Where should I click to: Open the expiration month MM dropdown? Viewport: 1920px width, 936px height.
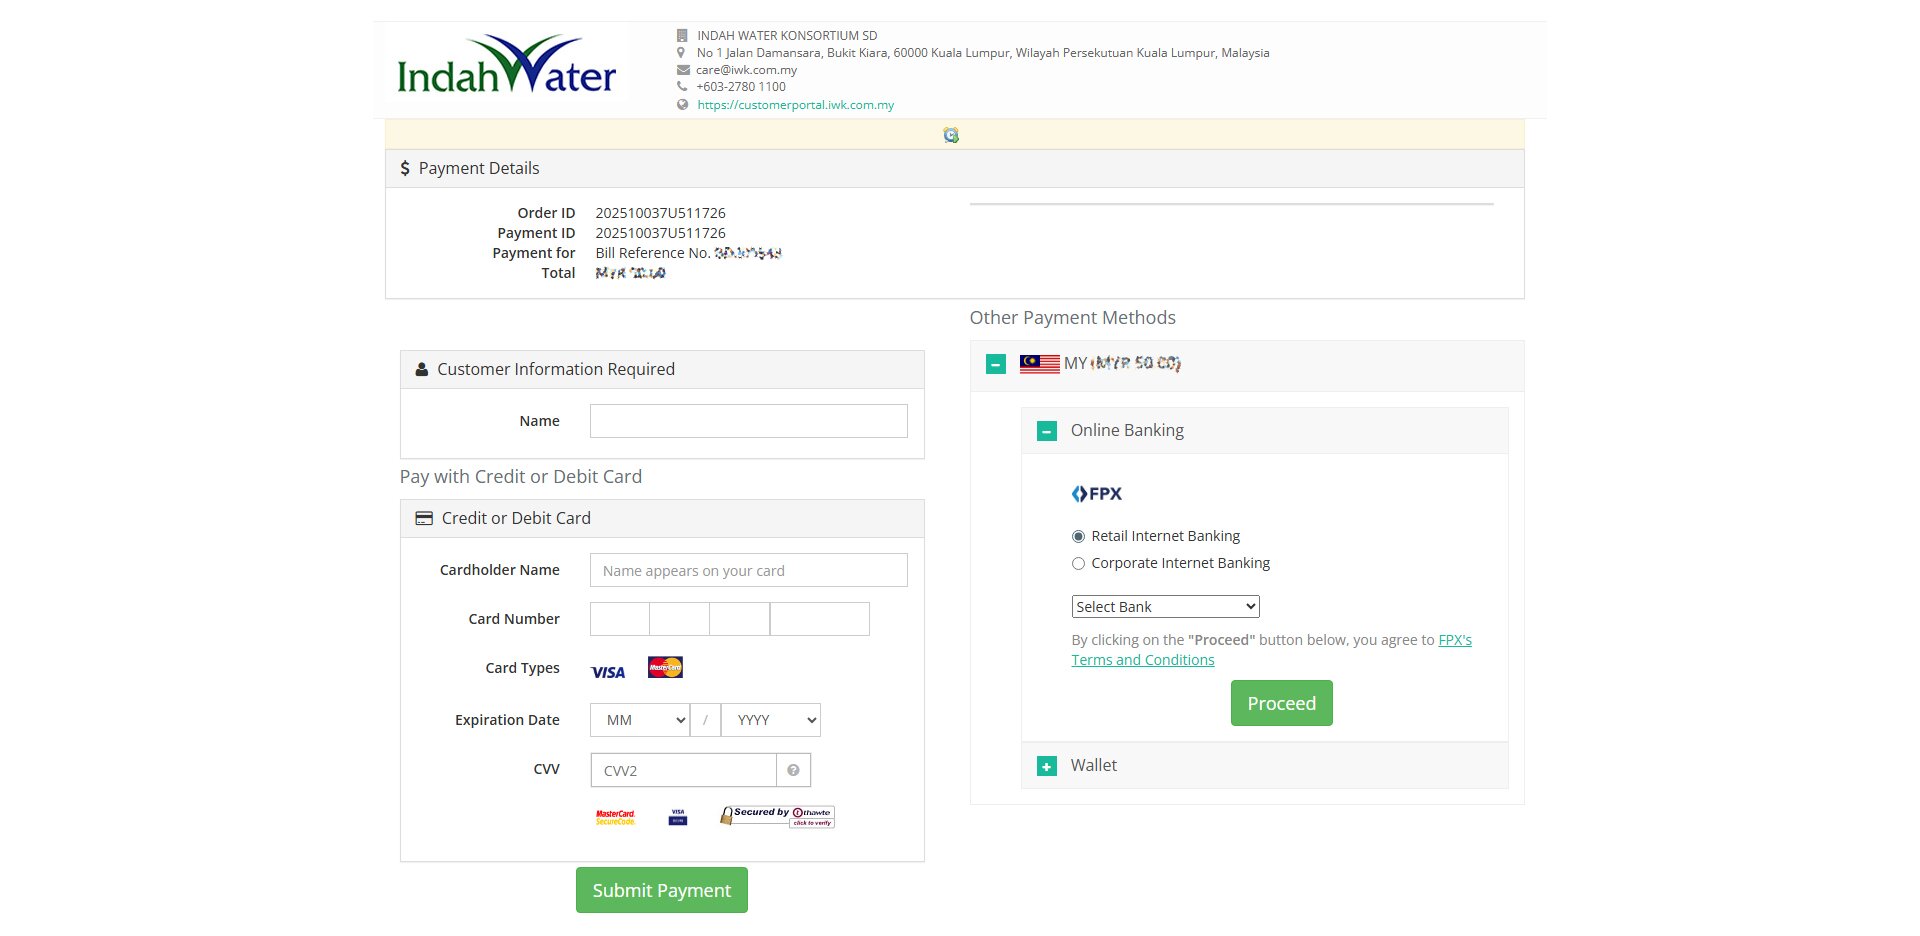coord(640,720)
